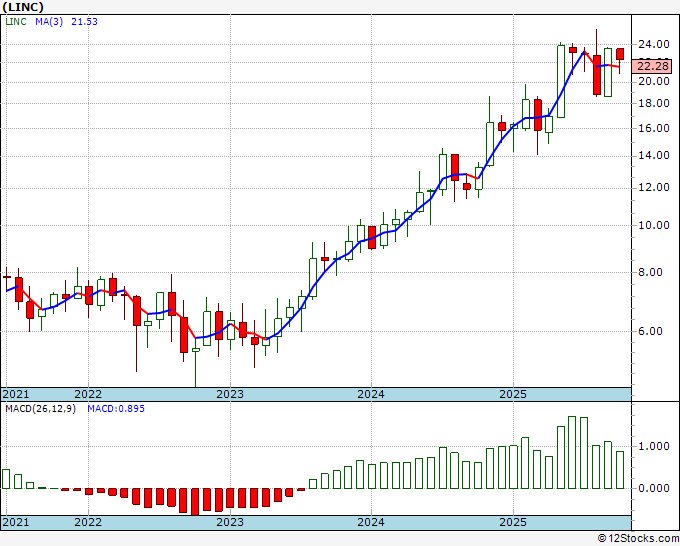Click 2023 on the price chart timeline
This screenshot has width=680, height=546.
[230, 394]
